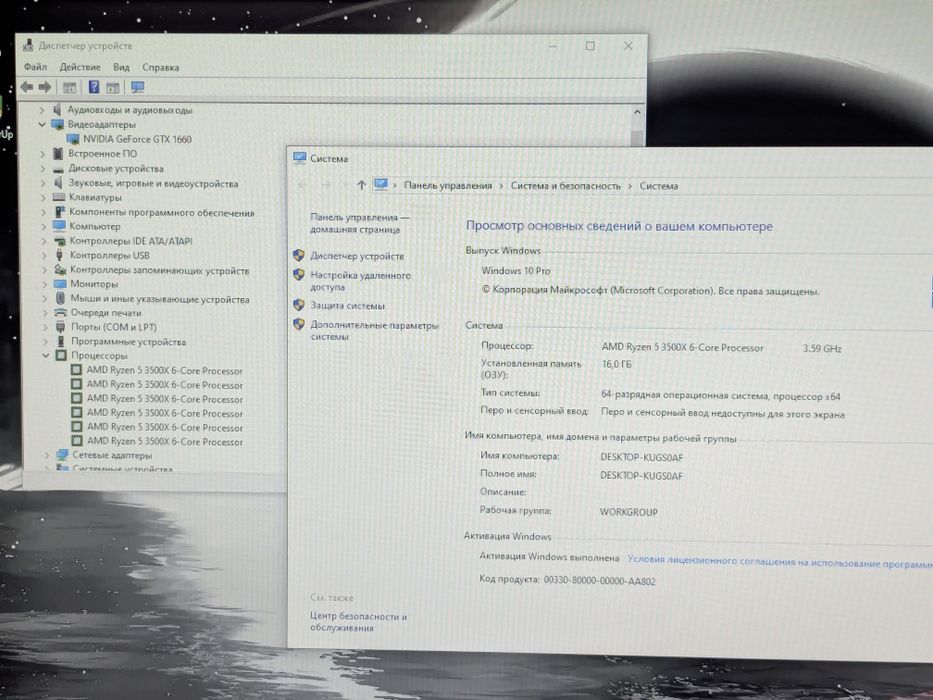Expand Звуковые, игровые и видеоустройства node
The image size is (933, 700).
coord(43,183)
